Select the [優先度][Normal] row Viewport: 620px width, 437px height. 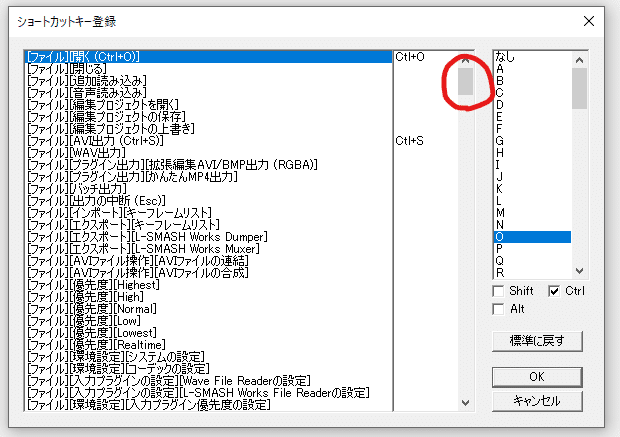208,309
